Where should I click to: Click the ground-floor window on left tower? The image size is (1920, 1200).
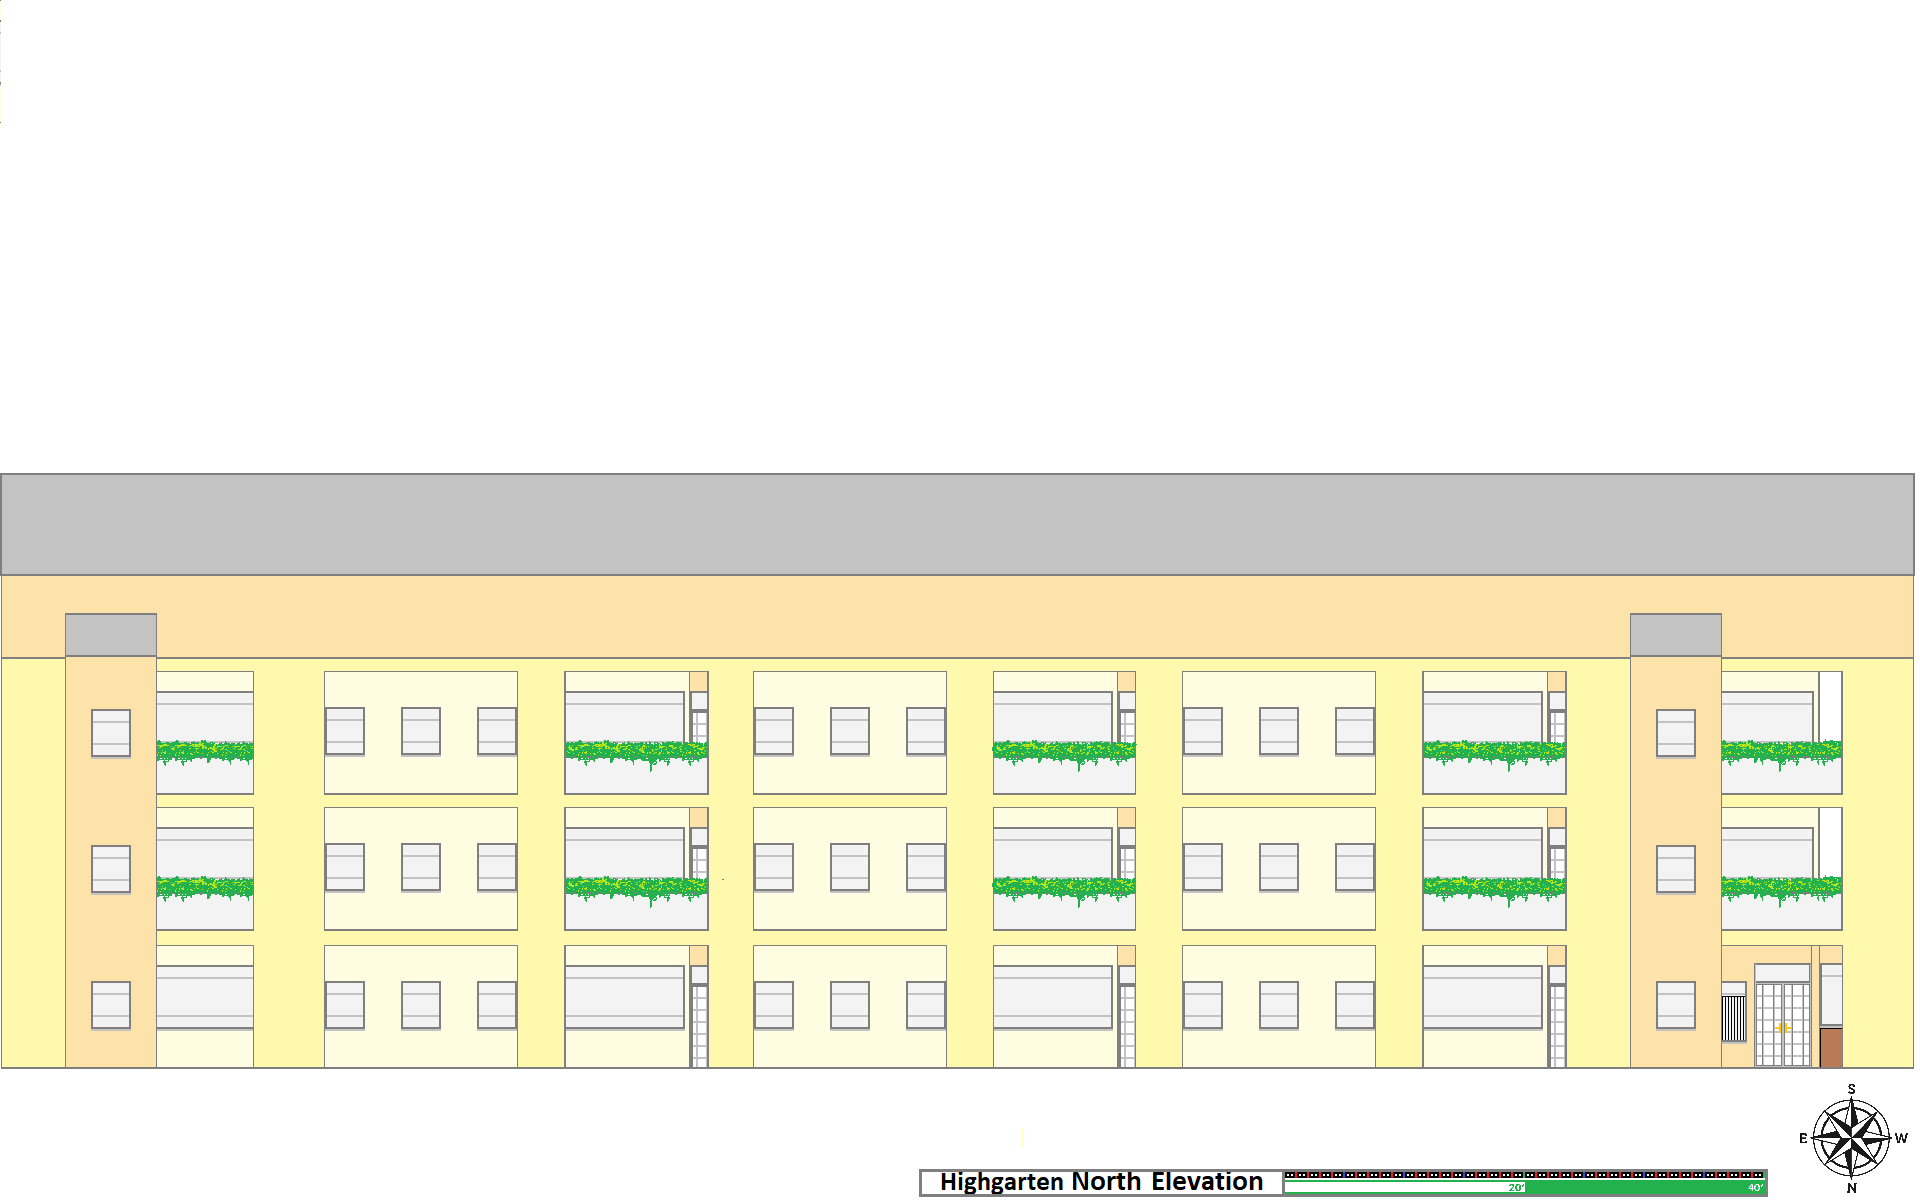111,1005
